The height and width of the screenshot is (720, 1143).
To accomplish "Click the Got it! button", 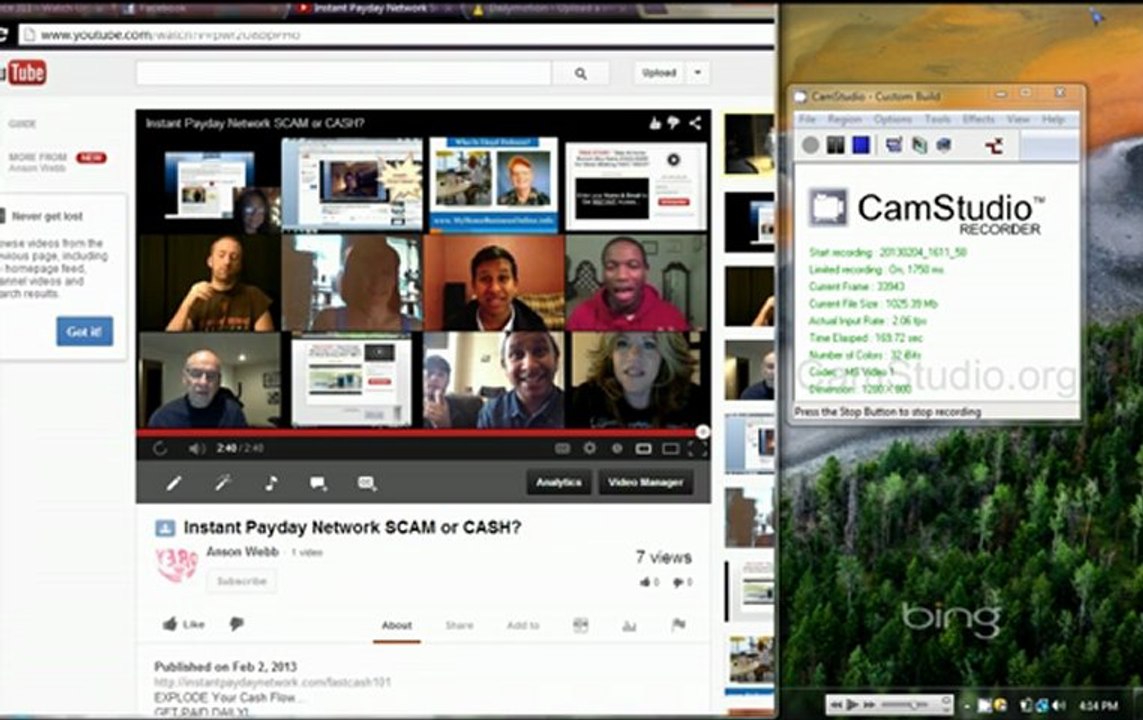I will coord(85,332).
